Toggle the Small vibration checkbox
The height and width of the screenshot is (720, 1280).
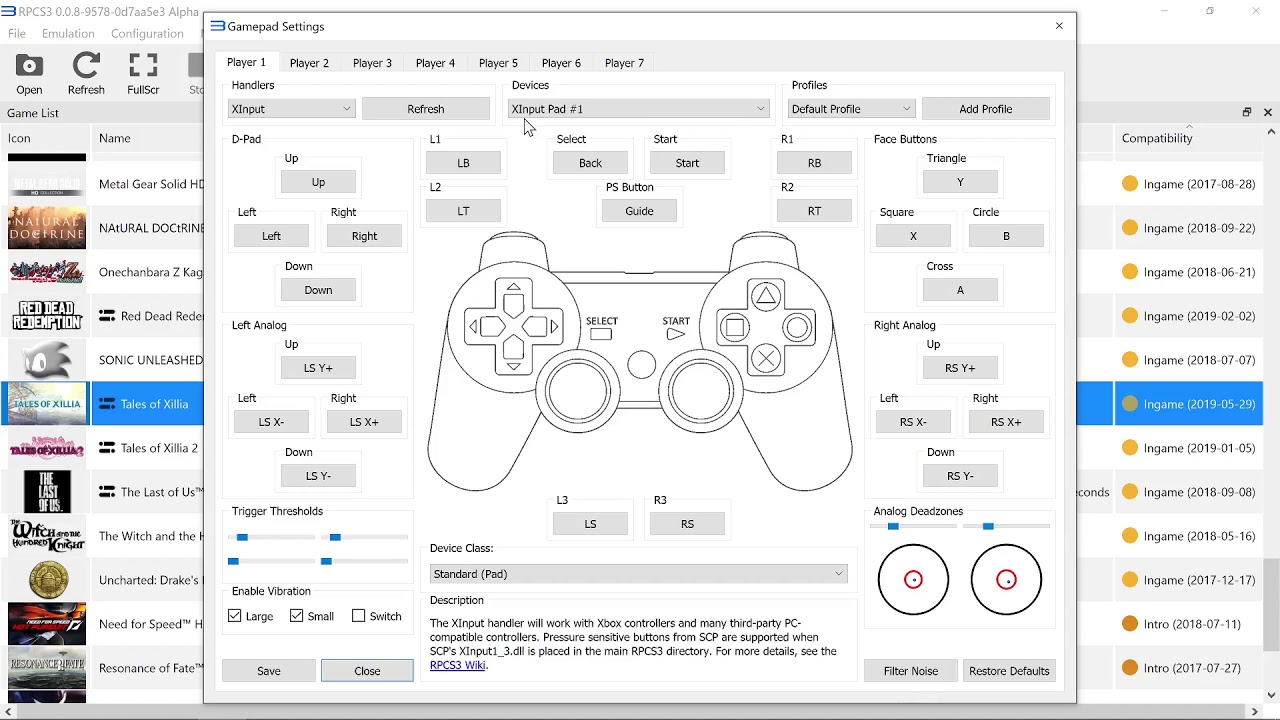297,616
